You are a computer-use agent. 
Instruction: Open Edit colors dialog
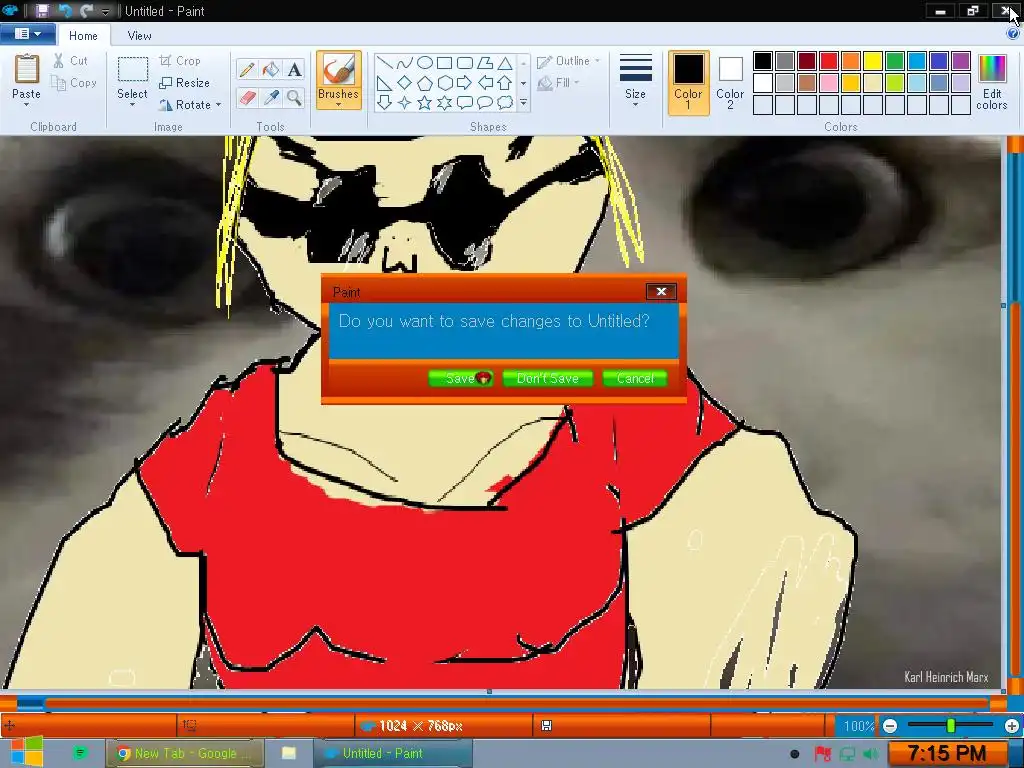coord(992,82)
